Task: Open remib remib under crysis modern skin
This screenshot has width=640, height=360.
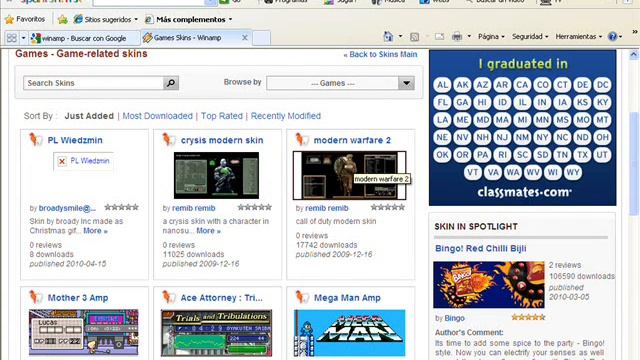Action: 193,208
